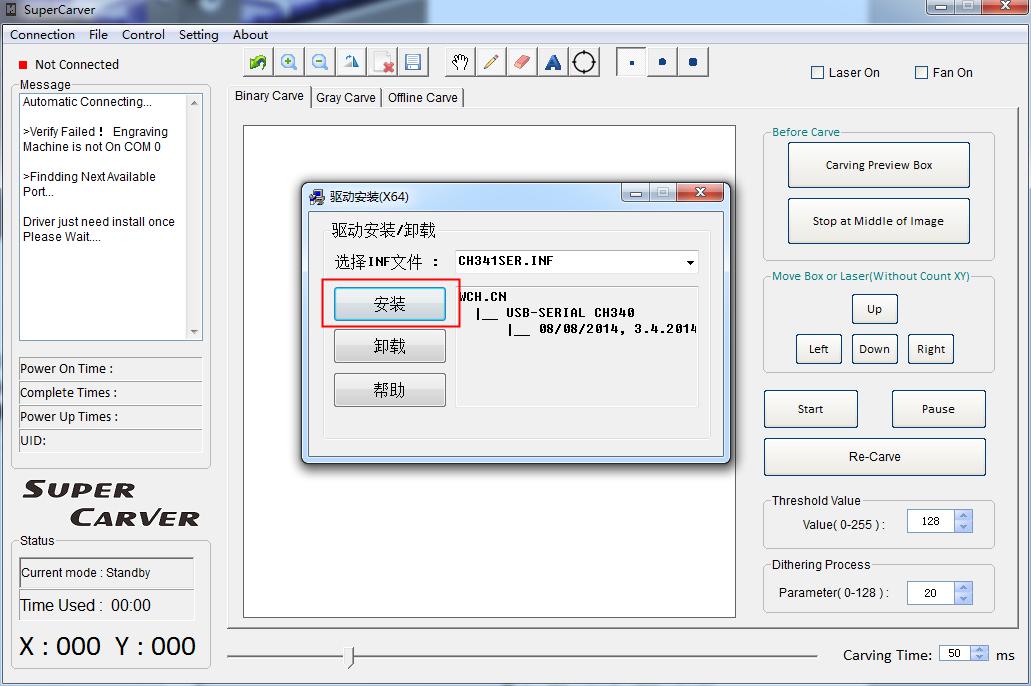
Task: Enable the Laser On checkbox
Action: click(x=818, y=73)
